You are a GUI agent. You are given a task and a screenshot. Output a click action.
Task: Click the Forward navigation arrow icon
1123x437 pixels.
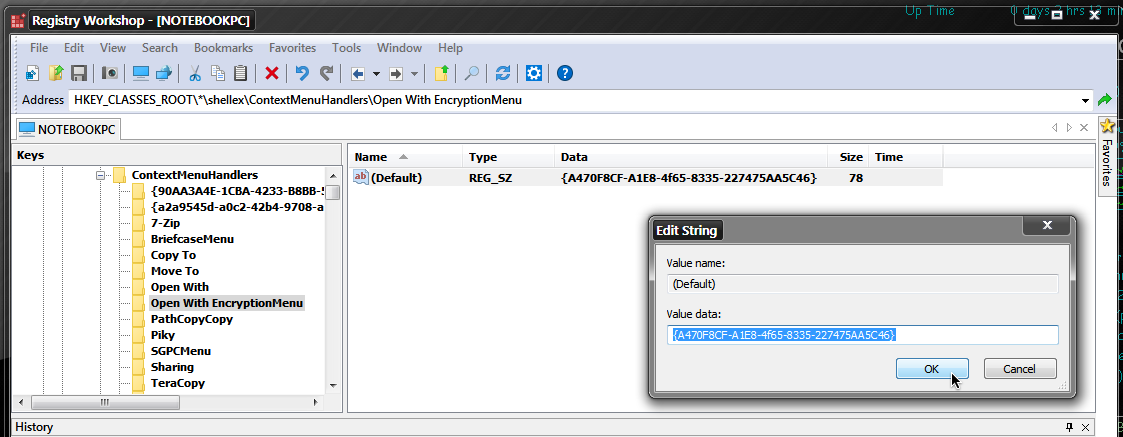click(x=396, y=73)
